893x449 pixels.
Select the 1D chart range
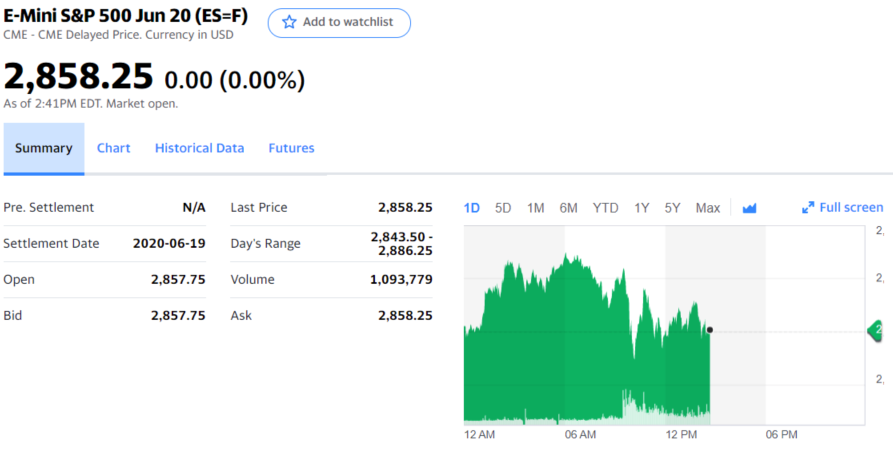[x=472, y=208]
